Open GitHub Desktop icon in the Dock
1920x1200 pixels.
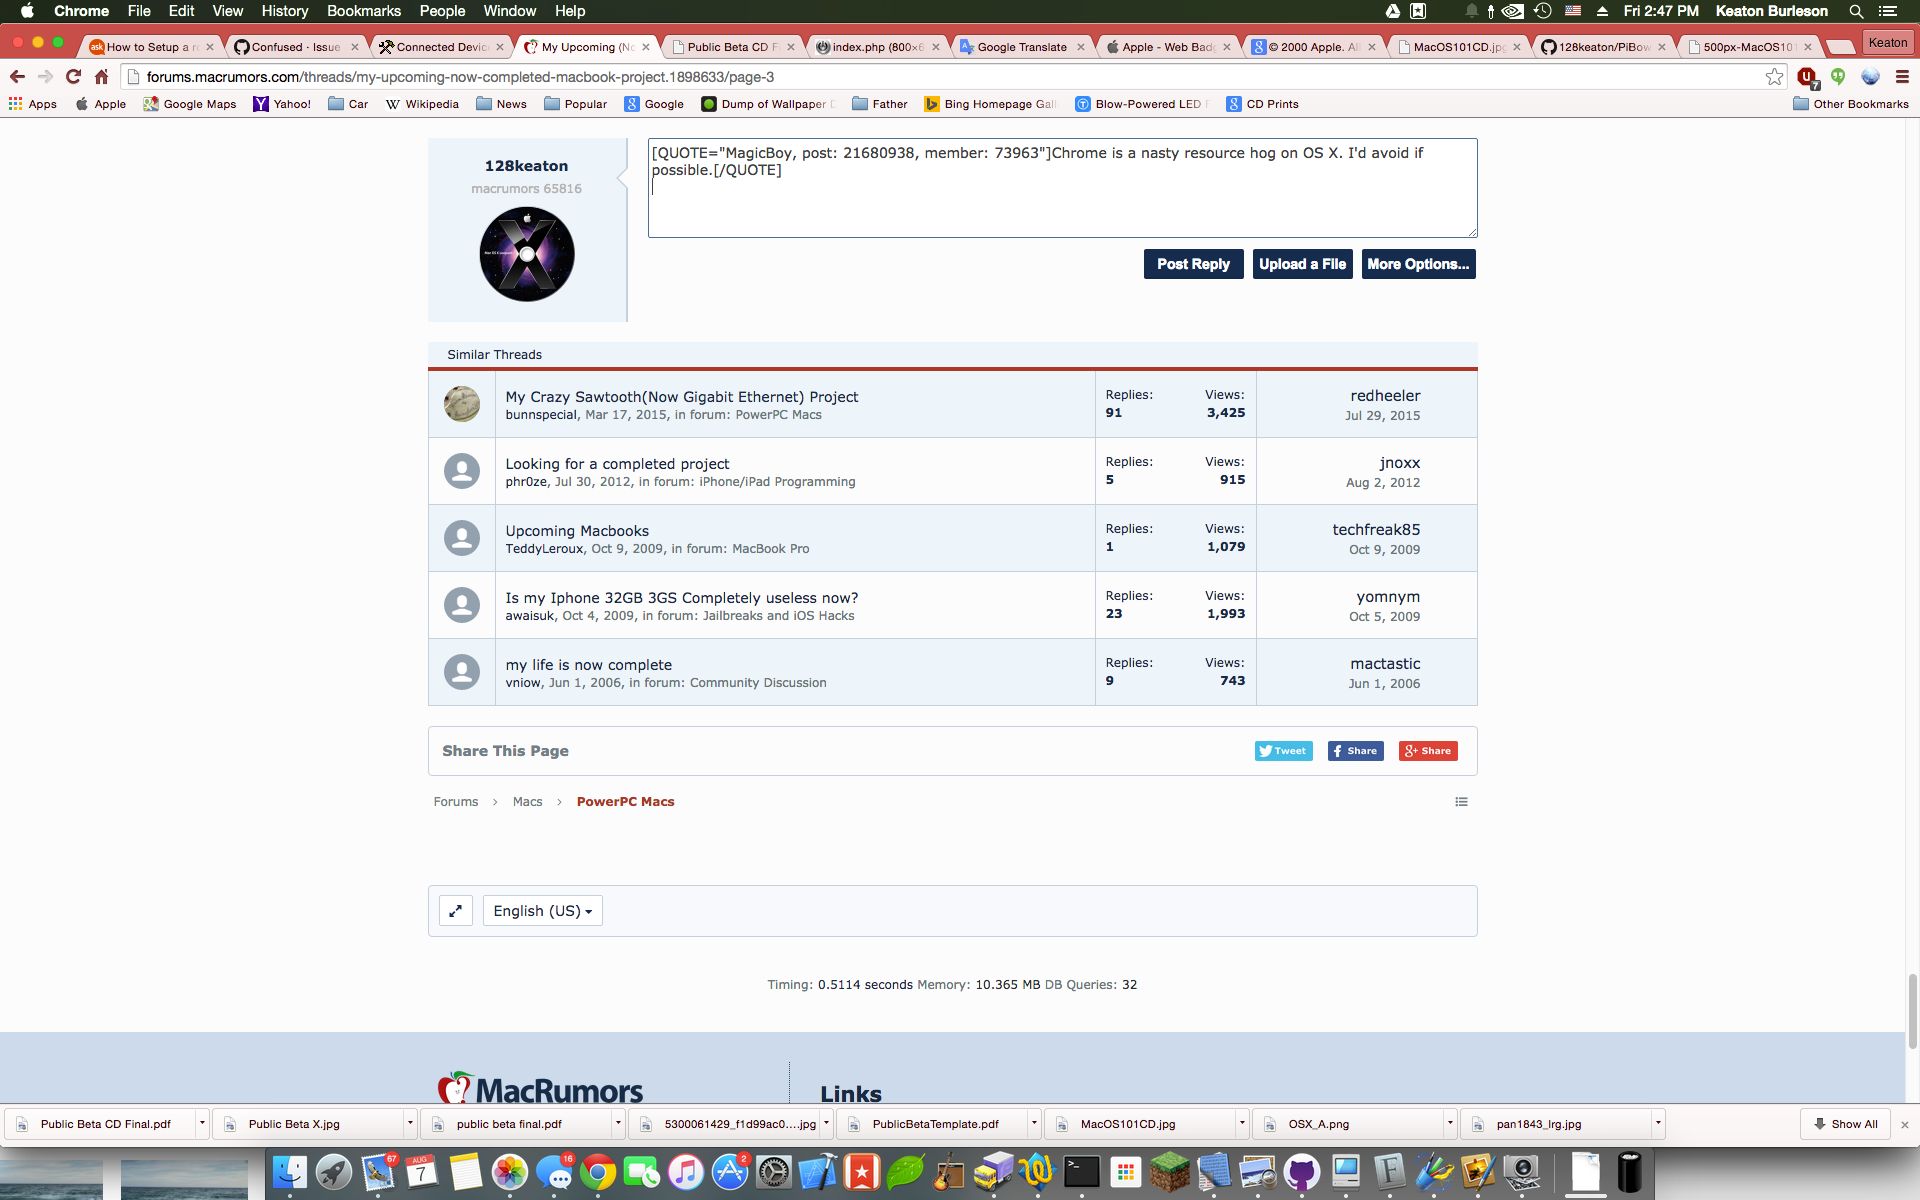click(x=1302, y=1172)
